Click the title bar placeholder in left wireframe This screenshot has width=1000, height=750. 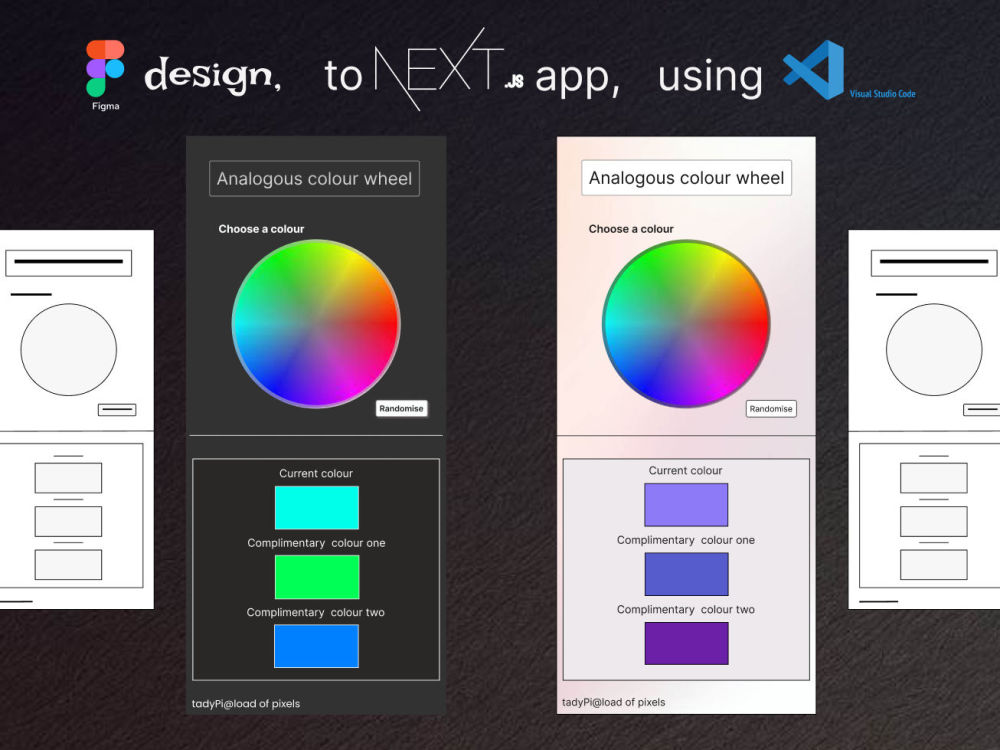click(x=69, y=263)
